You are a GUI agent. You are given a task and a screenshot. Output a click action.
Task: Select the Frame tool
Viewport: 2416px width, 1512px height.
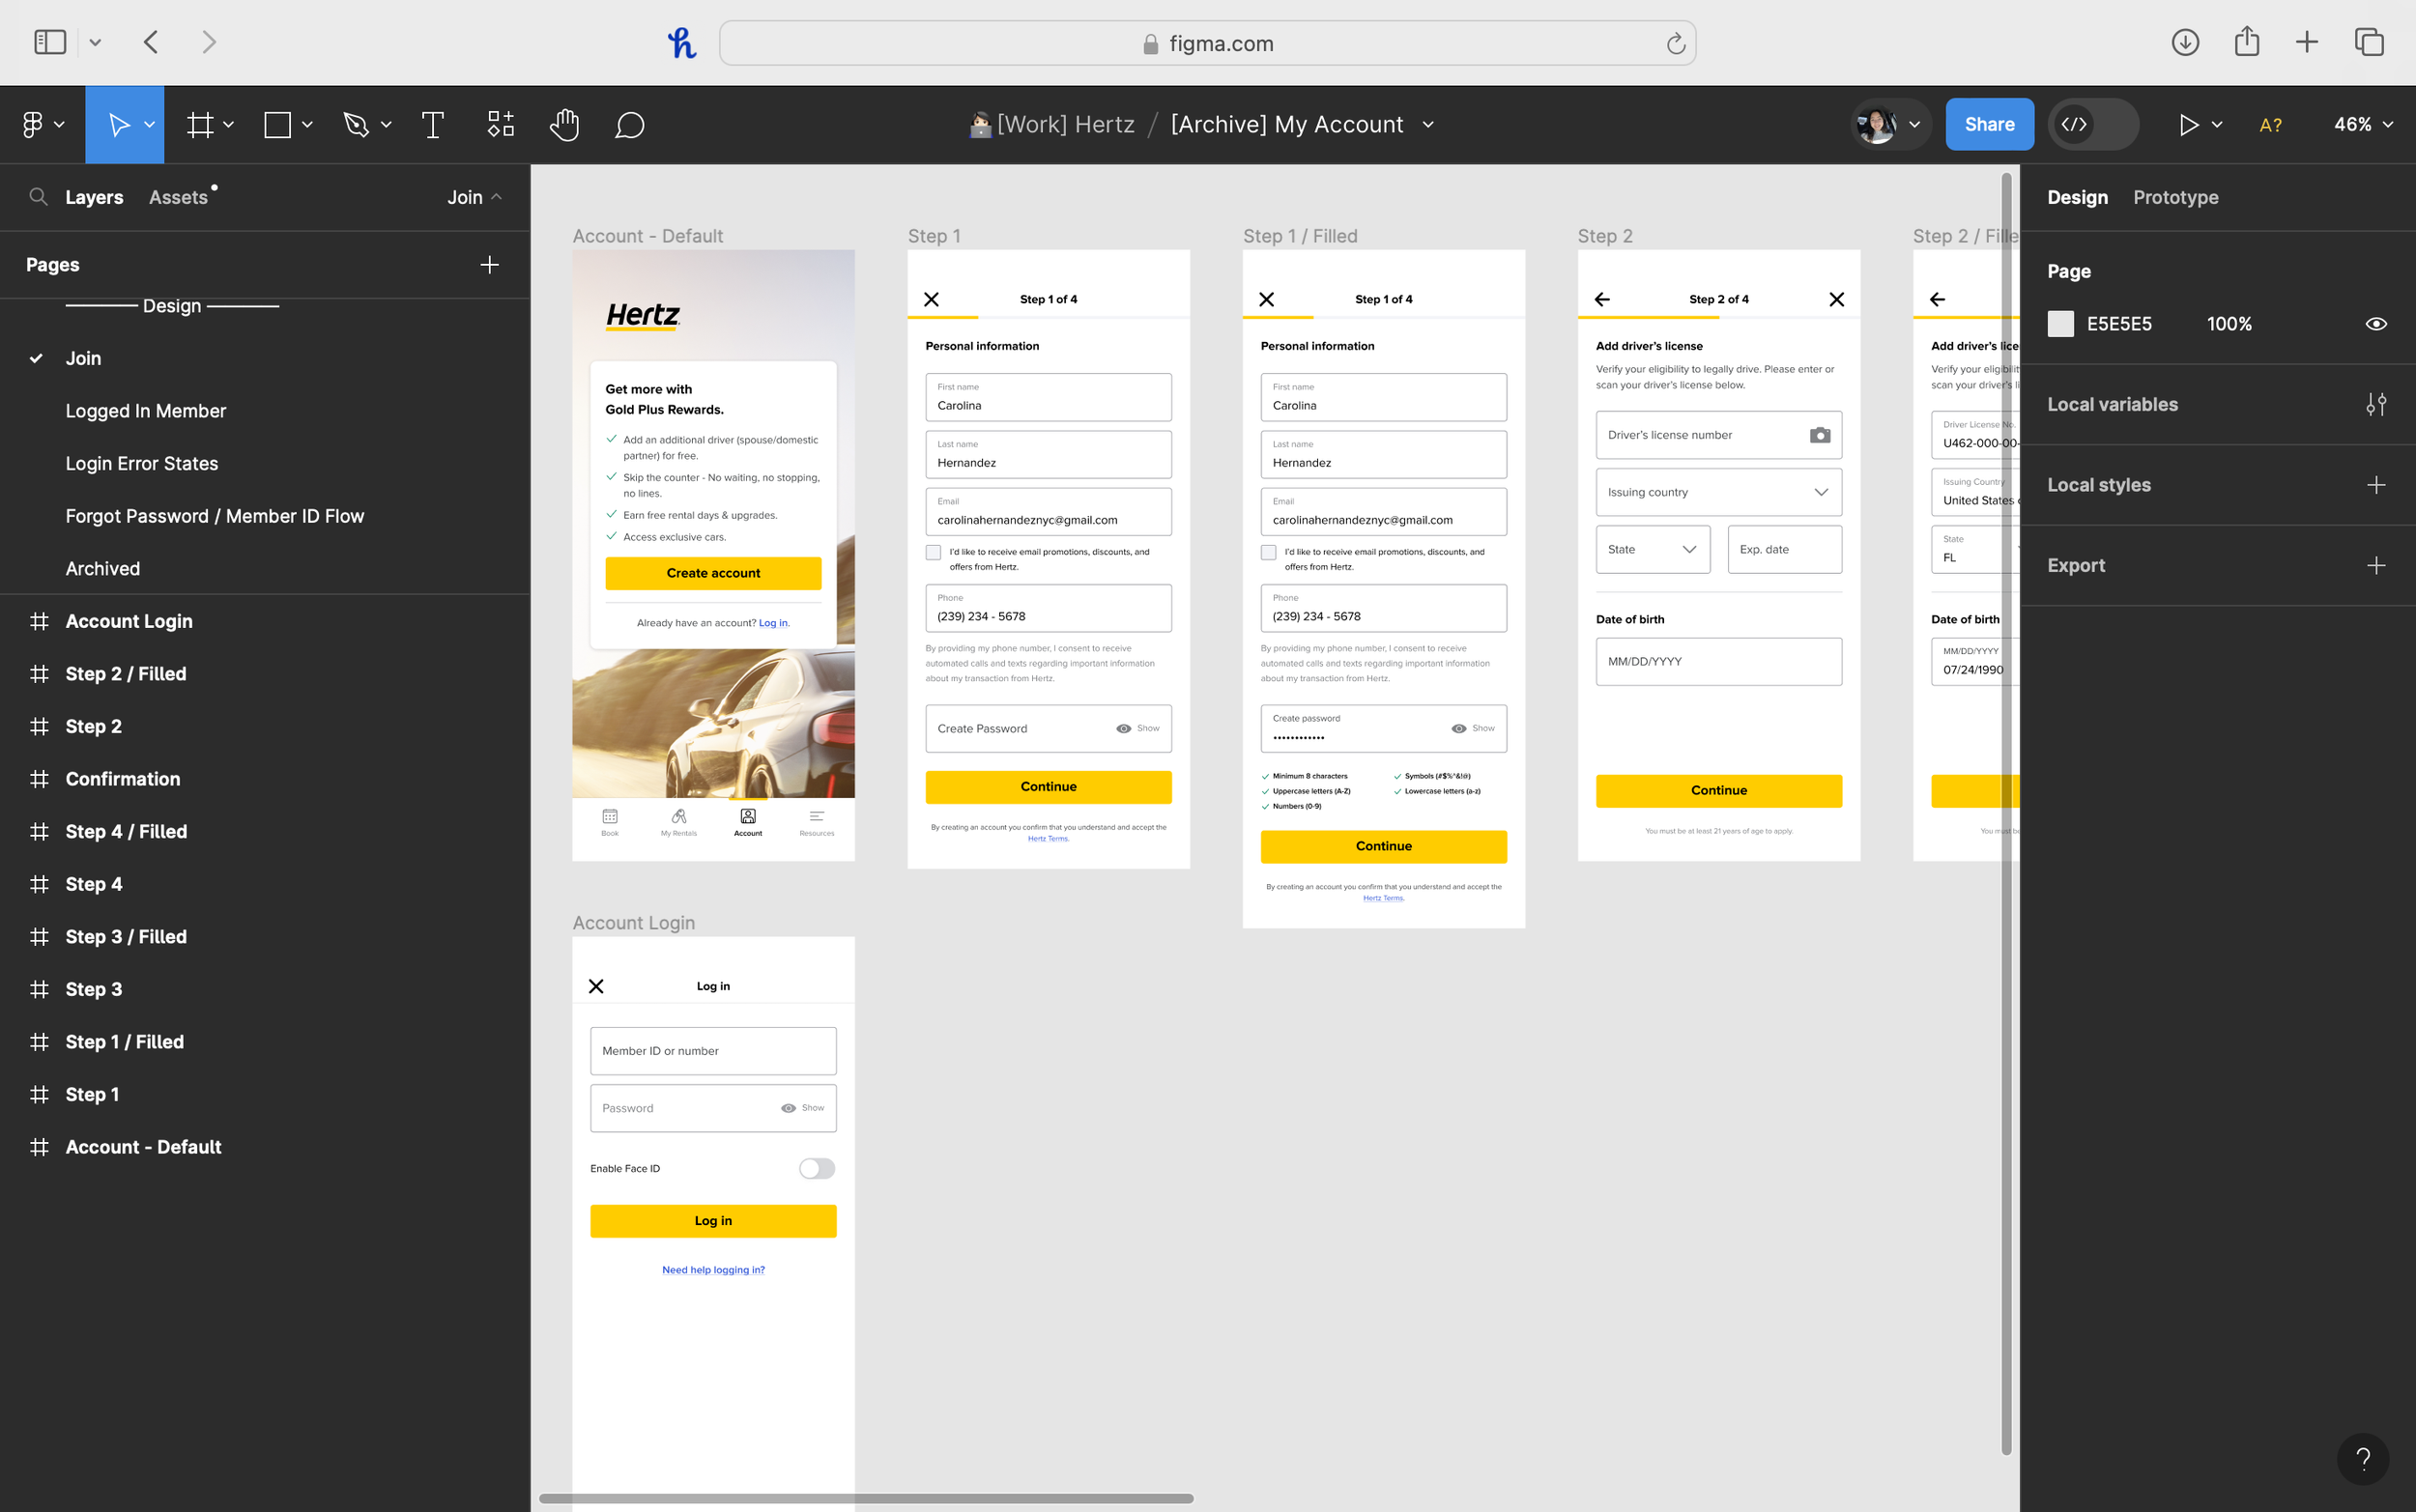click(200, 125)
